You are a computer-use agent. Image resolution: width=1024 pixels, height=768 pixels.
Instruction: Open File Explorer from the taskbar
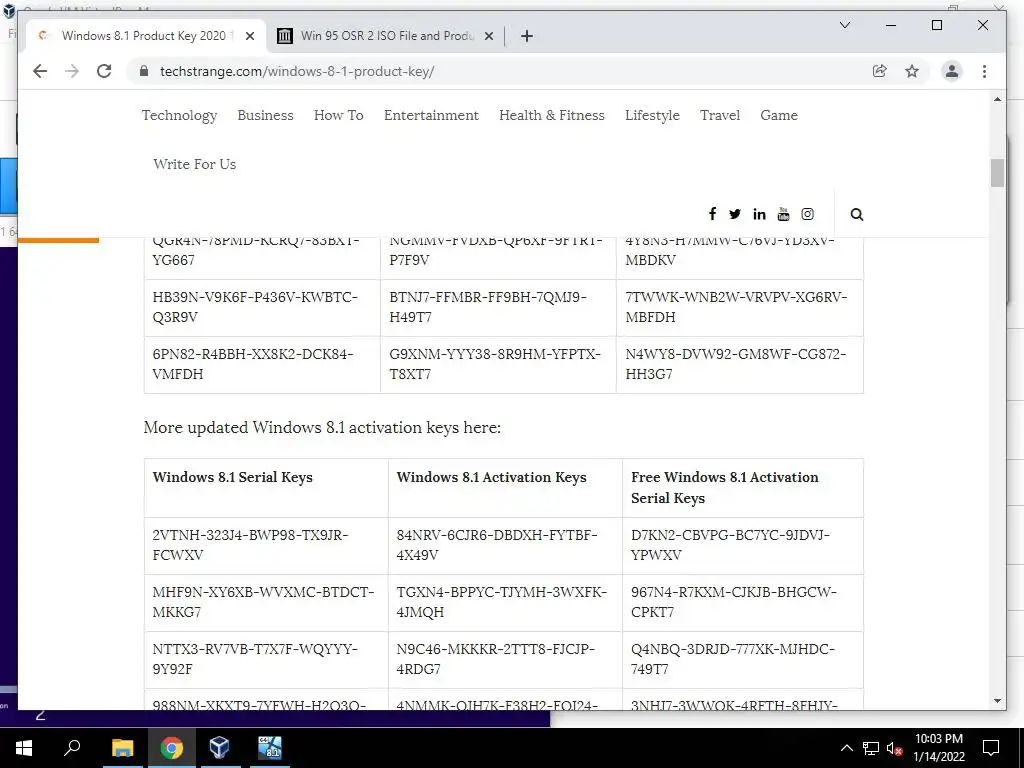pyautogui.click(x=122, y=748)
